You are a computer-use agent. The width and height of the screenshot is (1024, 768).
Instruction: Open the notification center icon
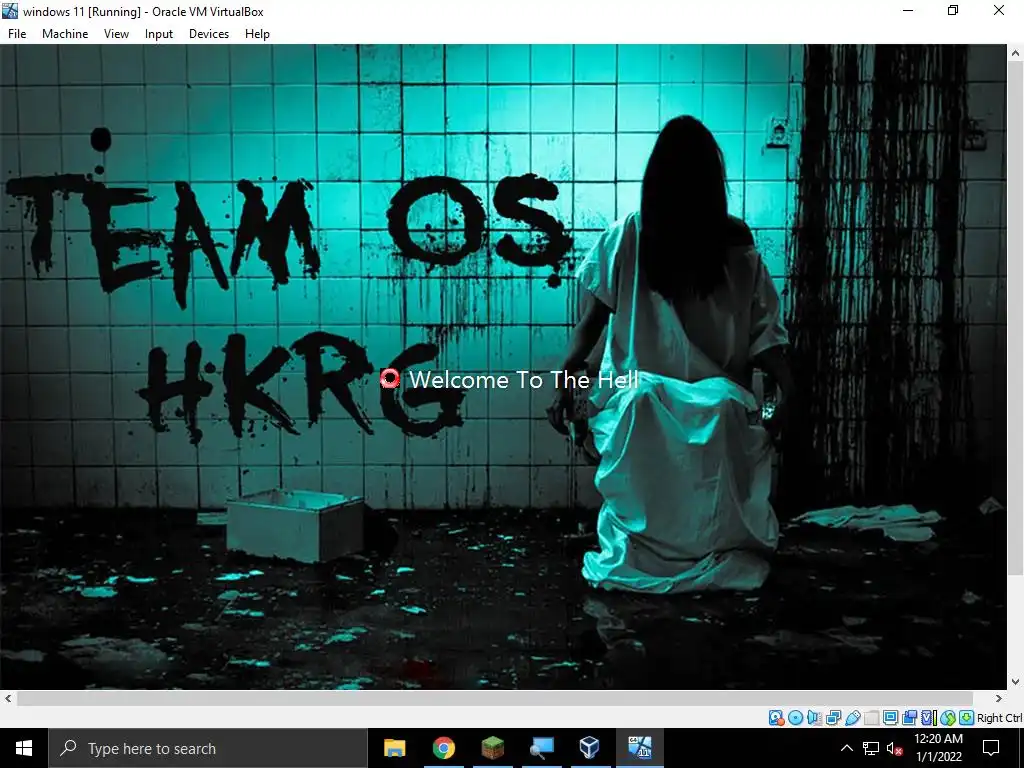tap(991, 748)
